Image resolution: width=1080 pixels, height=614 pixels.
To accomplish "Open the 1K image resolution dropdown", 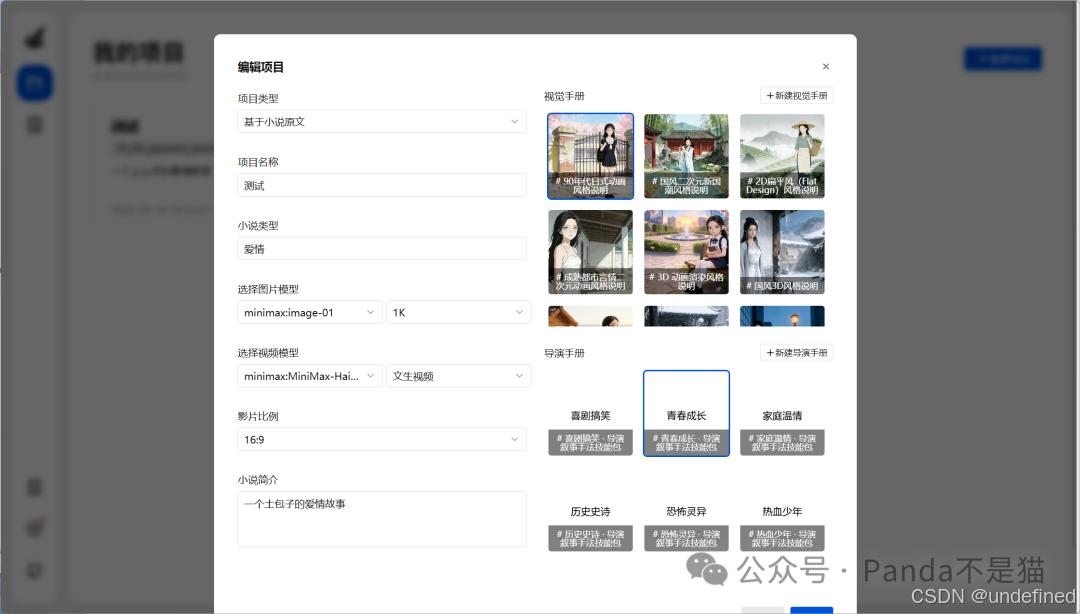I will point(459,312).
